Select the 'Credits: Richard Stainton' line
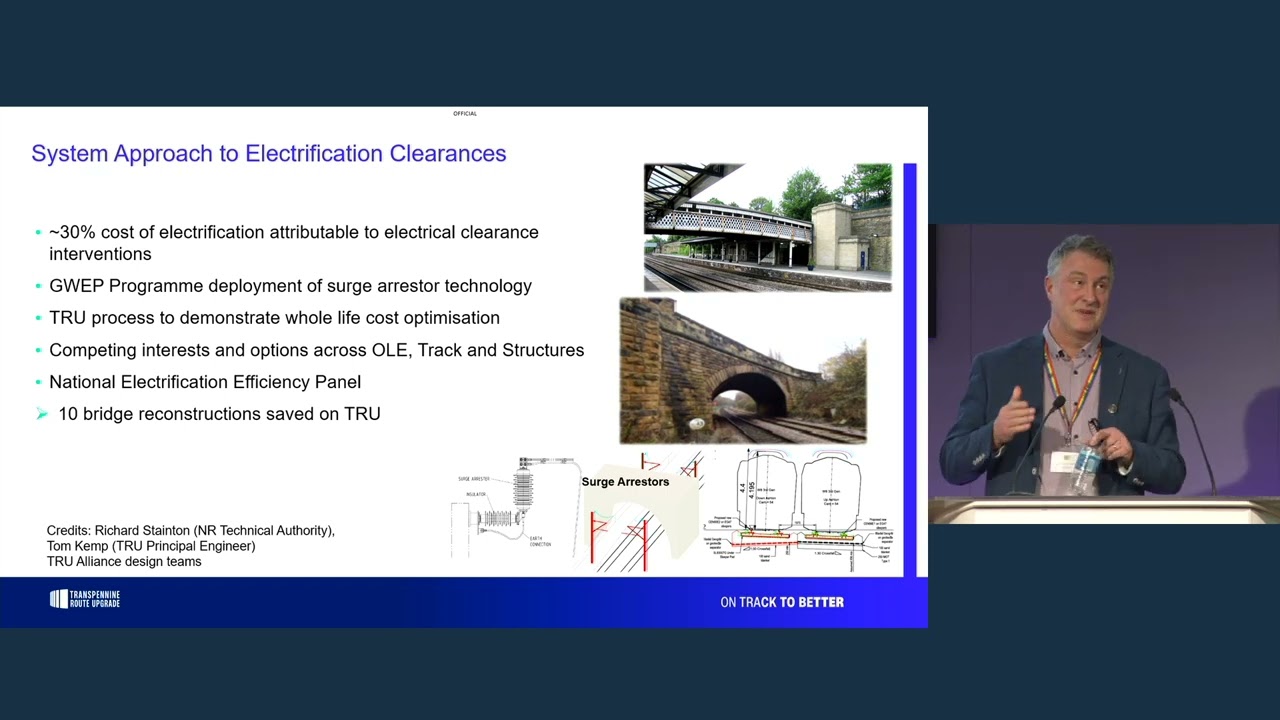 [x=190, y=530]
